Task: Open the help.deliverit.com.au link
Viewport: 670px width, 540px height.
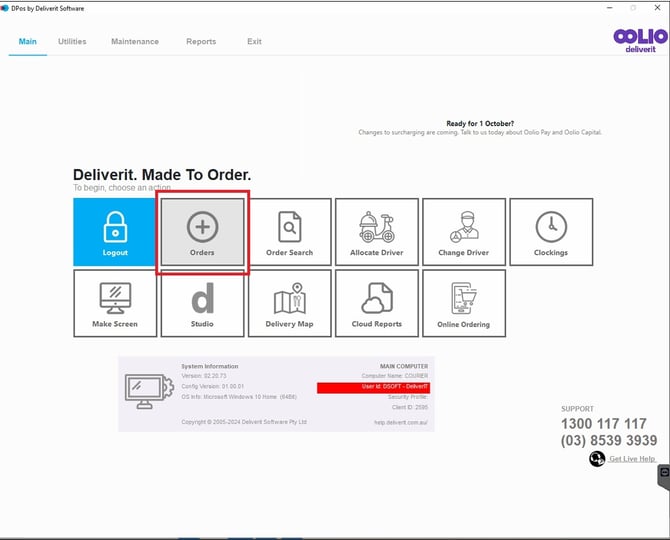Action: [401, 422]
